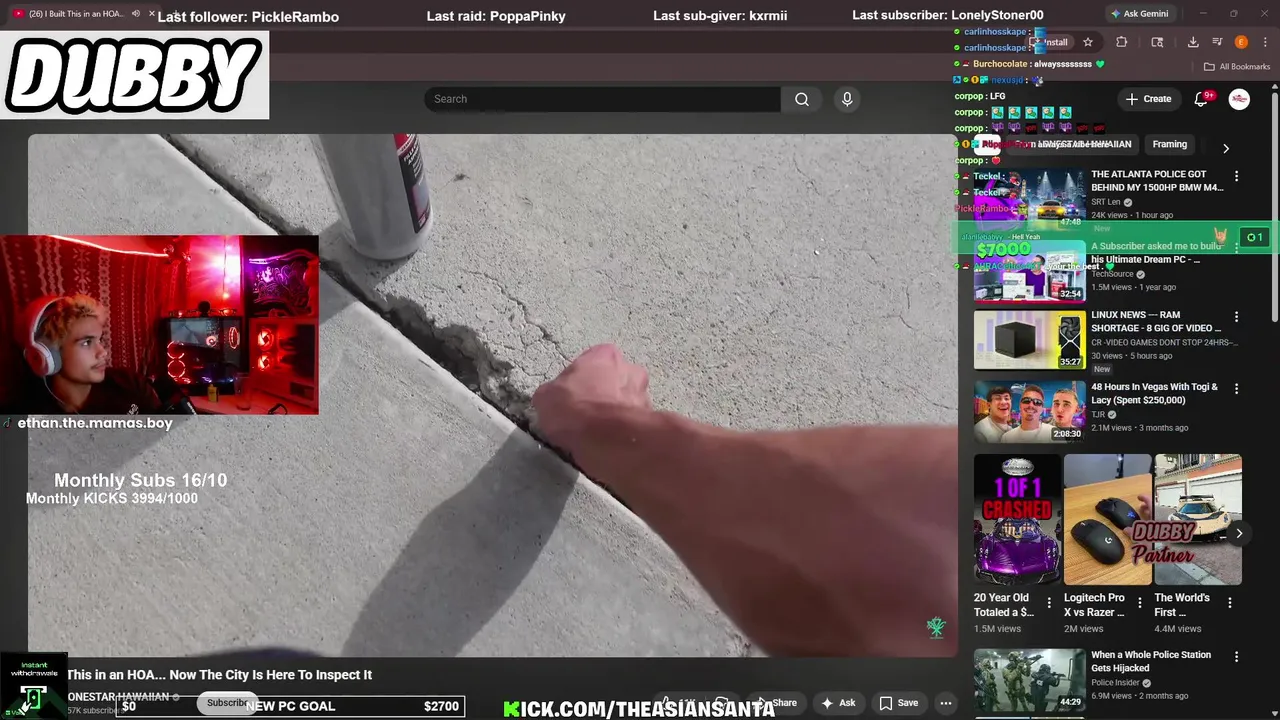The image size is (1280, 720).
Task: Play the Logitech Pro X vs Razer short
Action: [x=1108, y=519]
